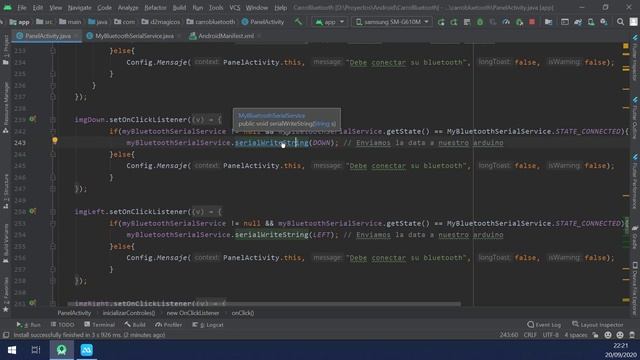Open the AVD Manager icon
This screenshot has width=640, height=360.
click(591, 22)
